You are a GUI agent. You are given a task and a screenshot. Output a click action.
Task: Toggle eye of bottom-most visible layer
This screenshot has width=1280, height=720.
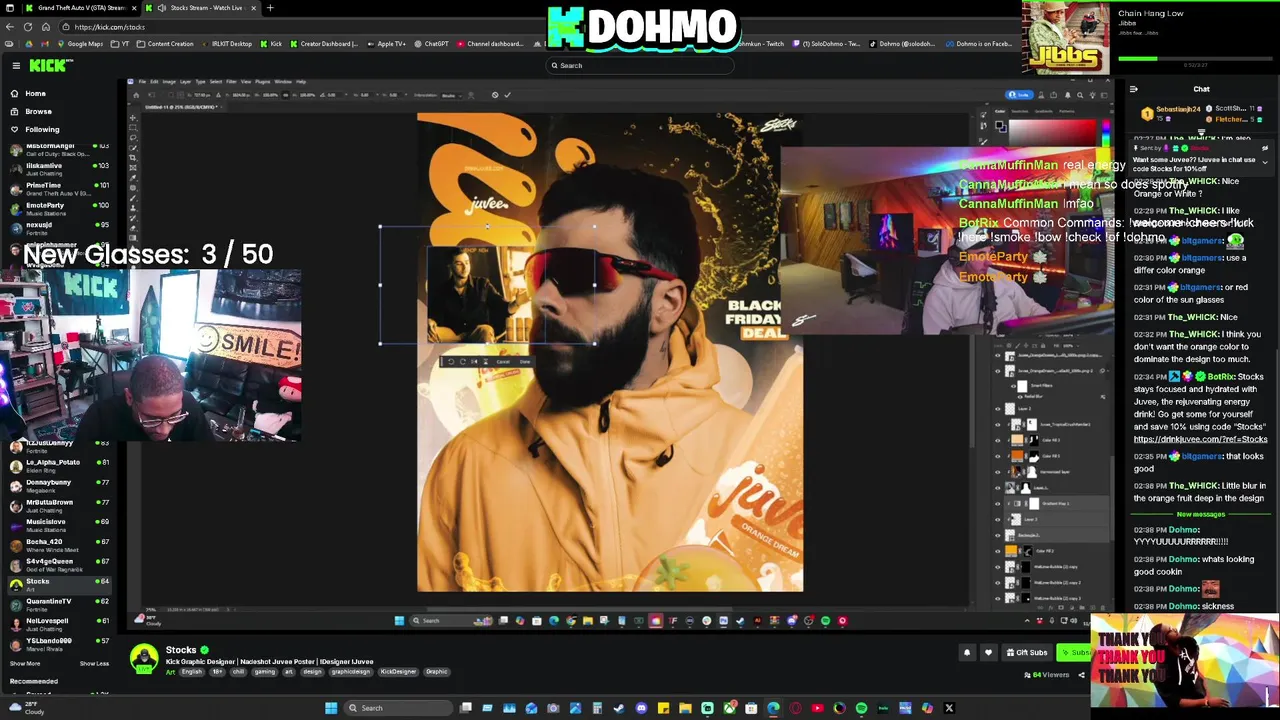click(x=997, y=597)
